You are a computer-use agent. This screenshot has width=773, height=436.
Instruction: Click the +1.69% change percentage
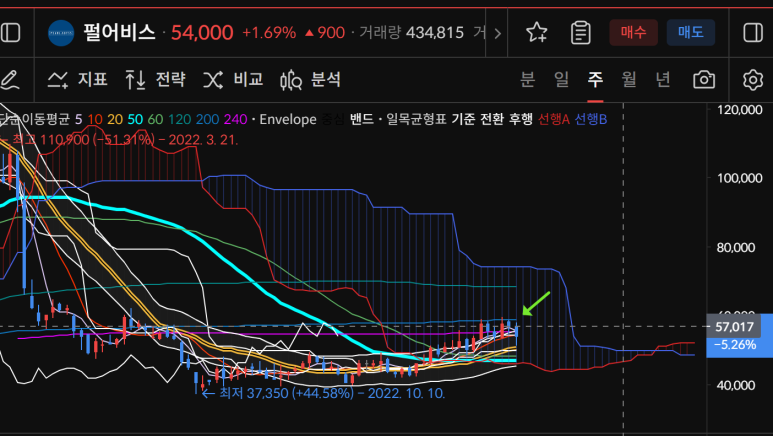point(269,33)
